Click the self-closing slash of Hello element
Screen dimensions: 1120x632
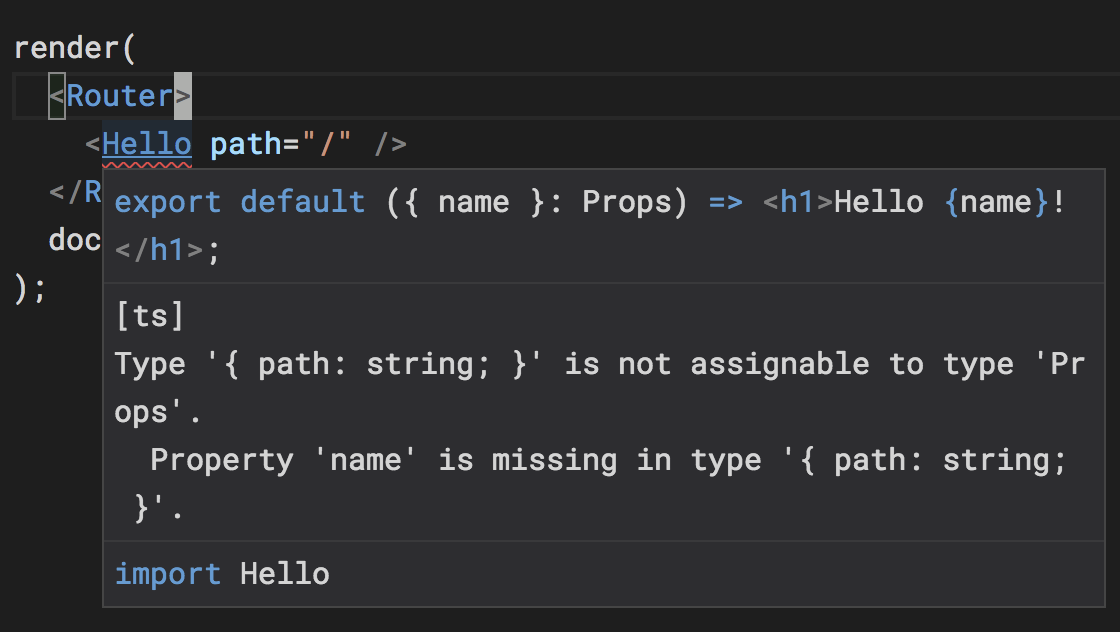point(388,143)
